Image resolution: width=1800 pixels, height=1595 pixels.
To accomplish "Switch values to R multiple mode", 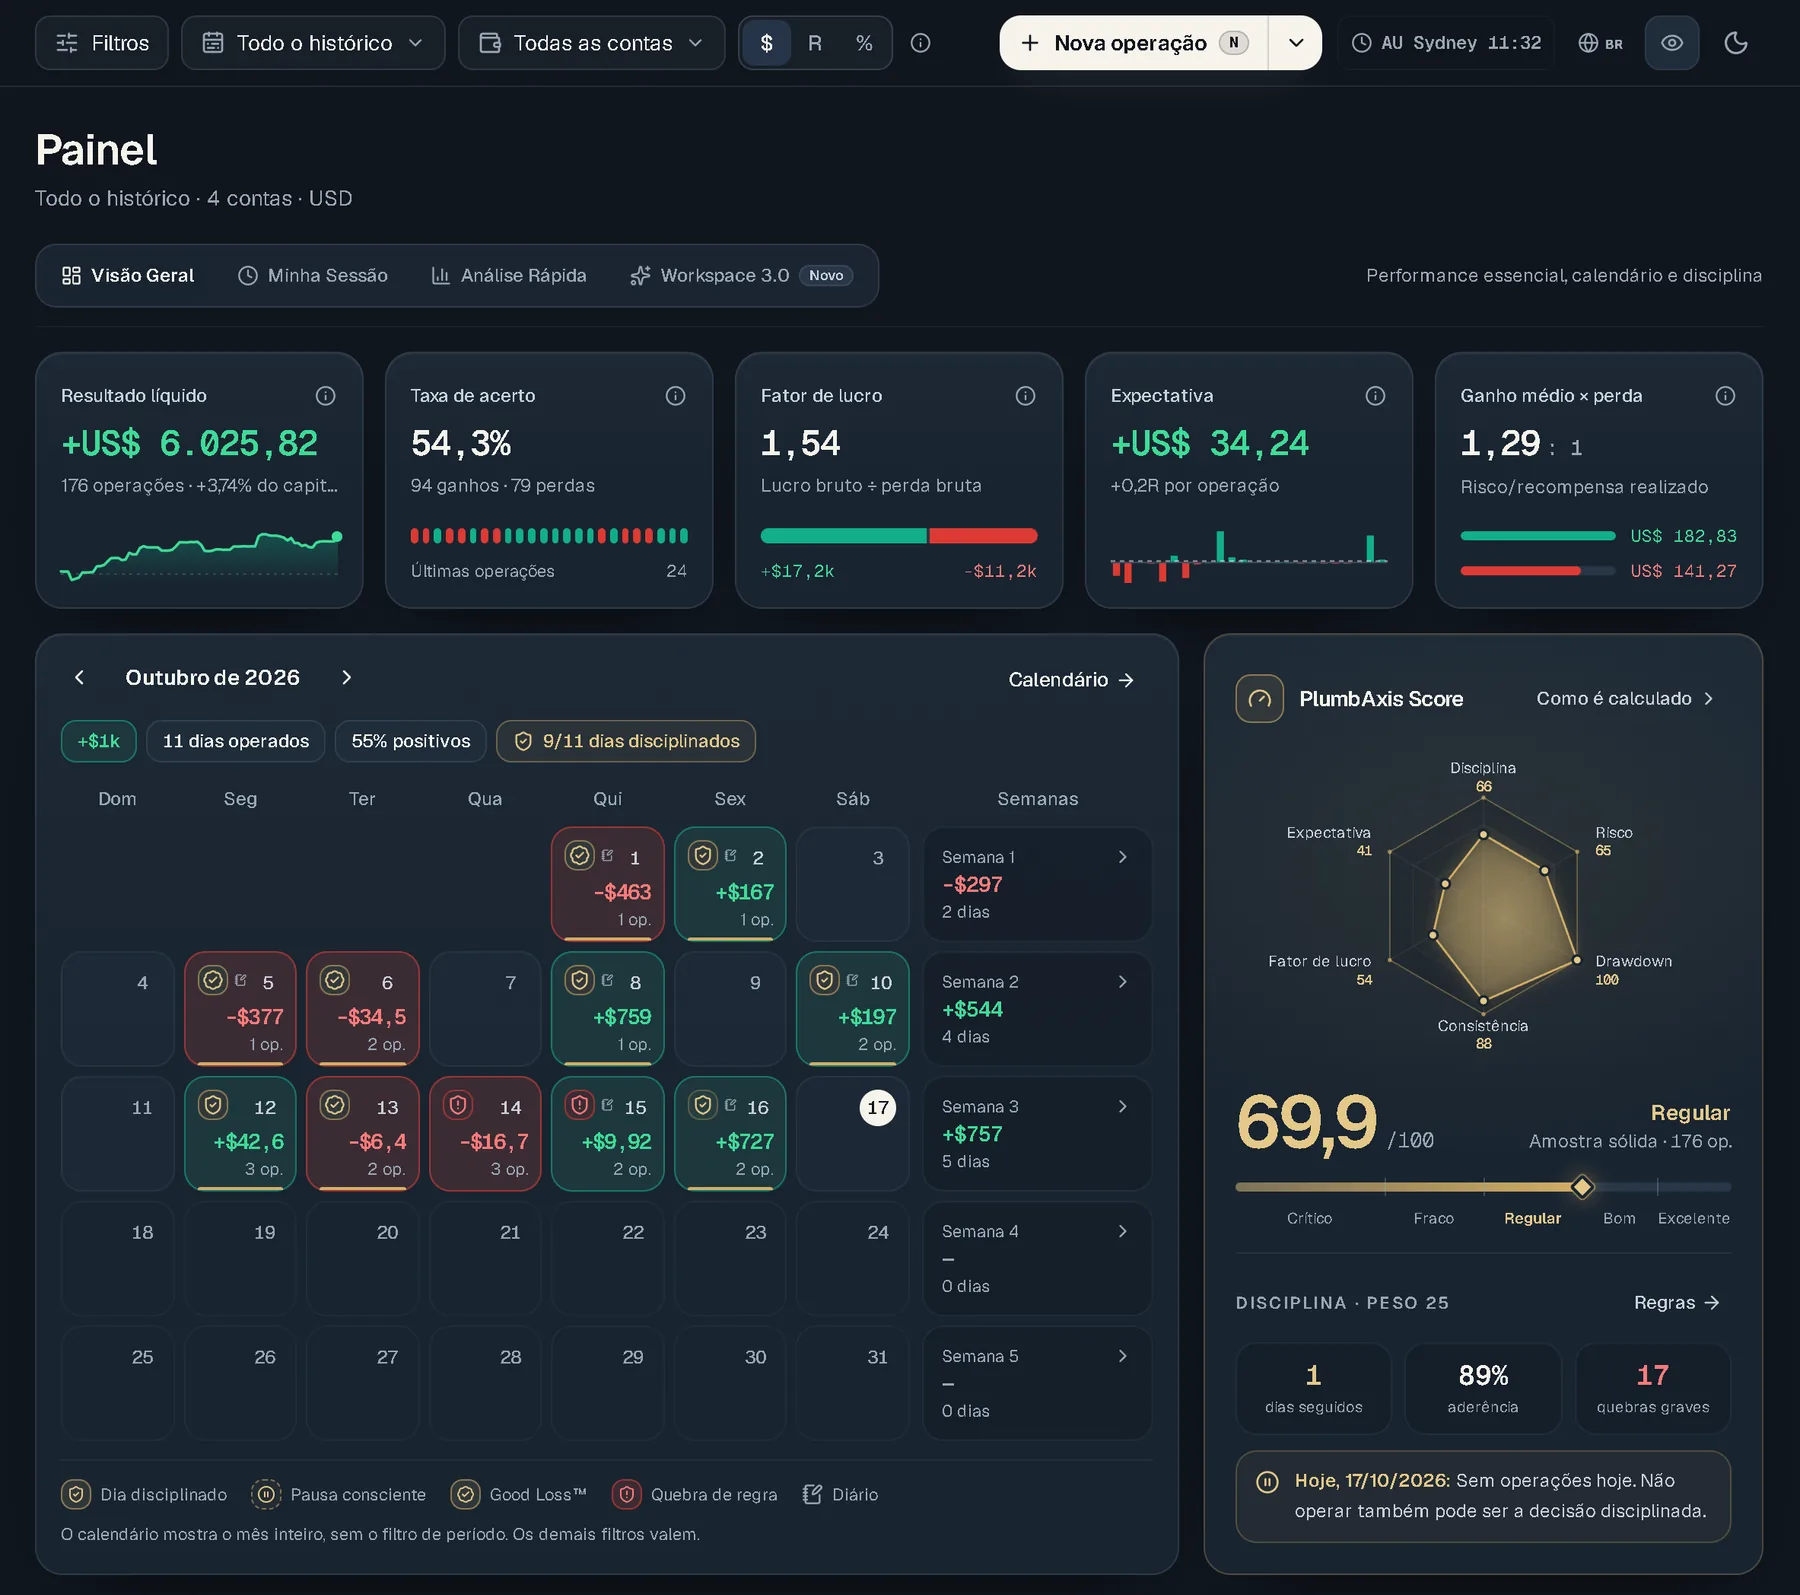I will 815,43.
